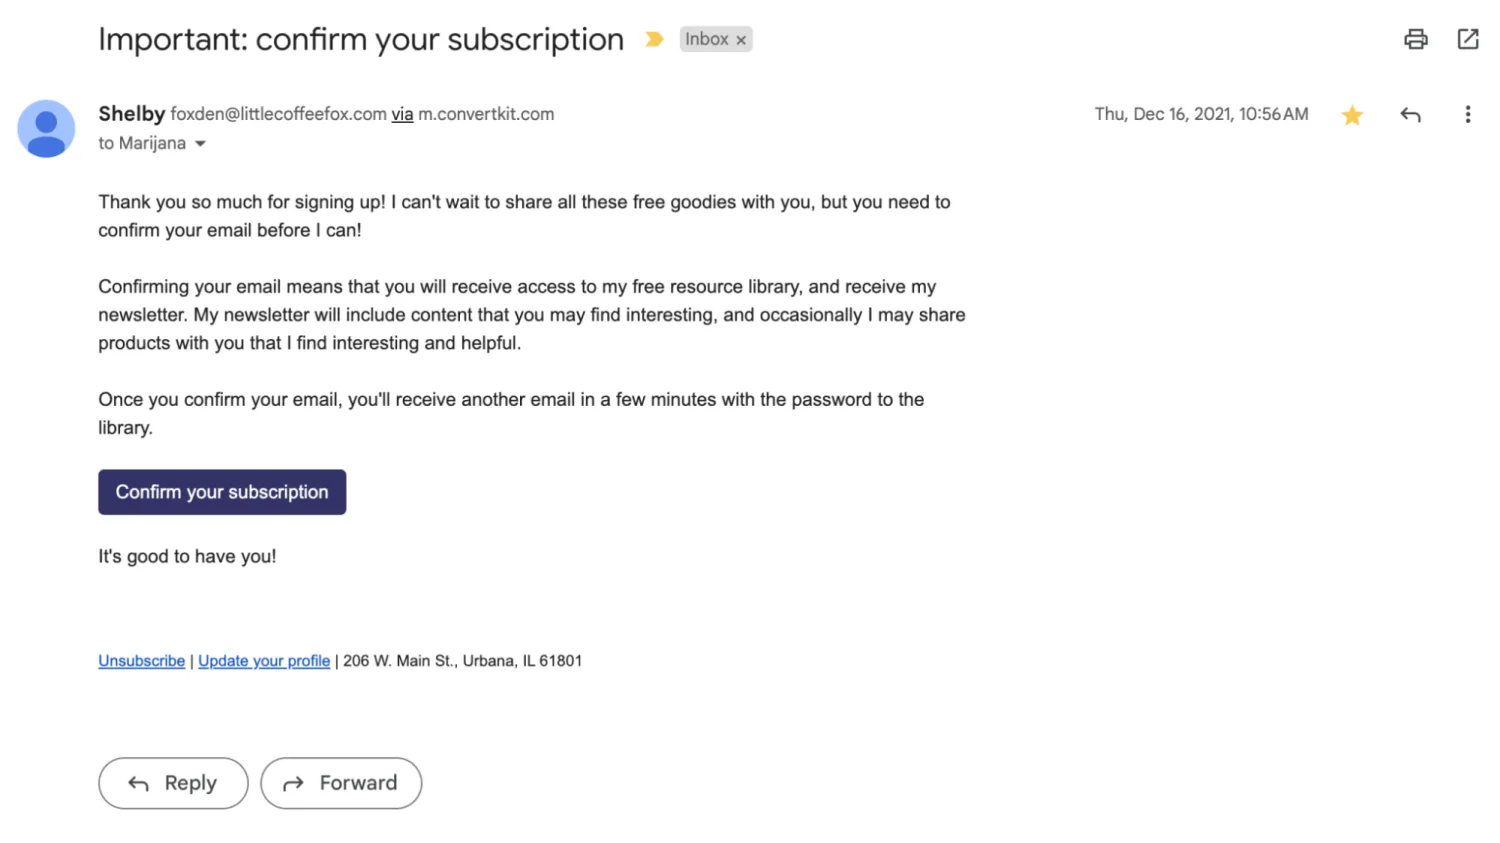Click the 'via' link in the sender line
Viewport: 1500px width, 843px height.
point(402,114)
